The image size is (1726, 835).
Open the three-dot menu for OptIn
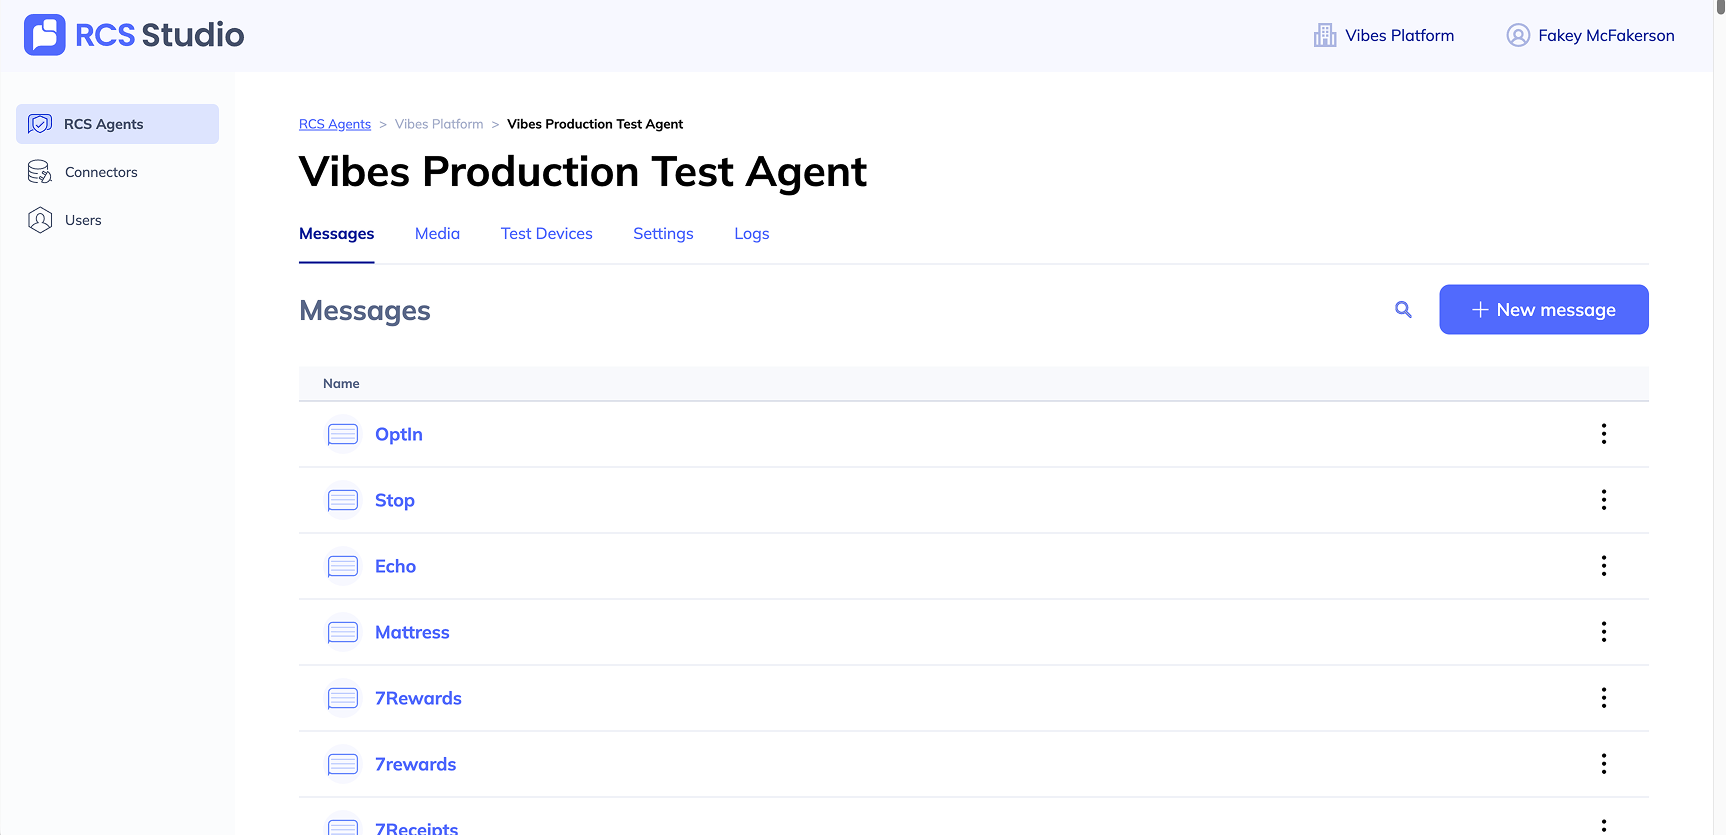(1604, 434)
